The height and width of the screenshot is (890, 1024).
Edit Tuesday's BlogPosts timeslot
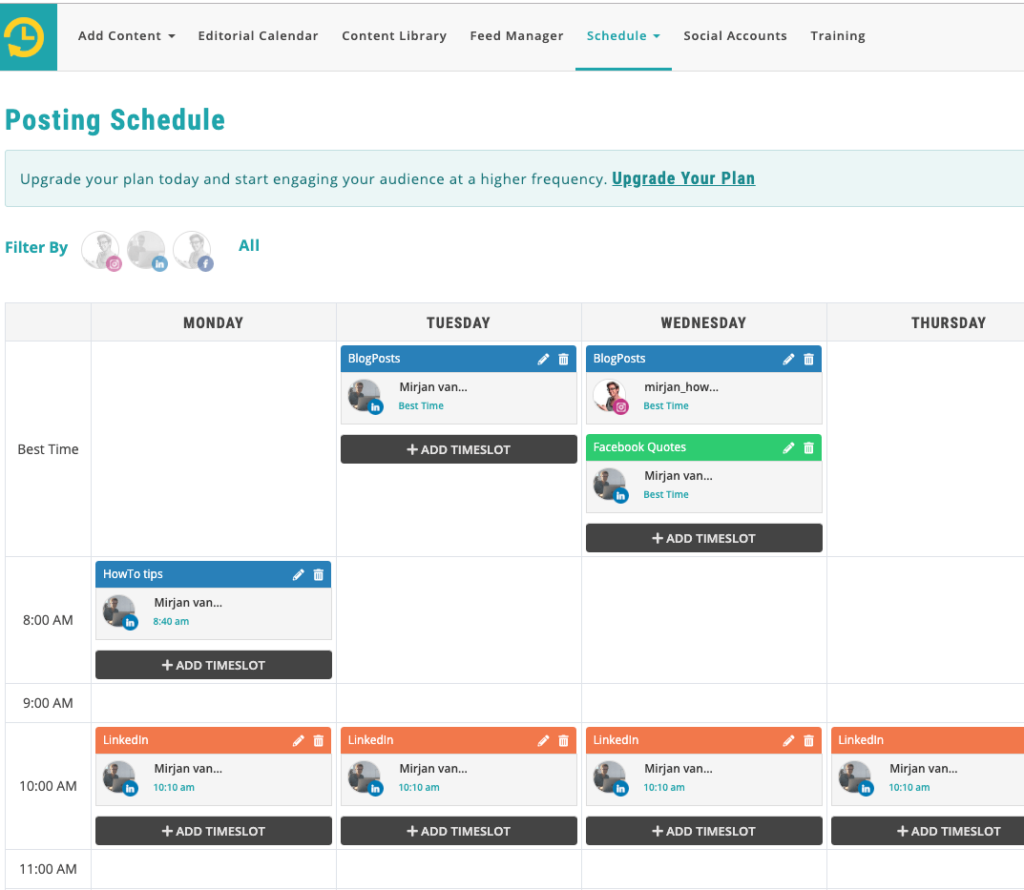(543, 359)
